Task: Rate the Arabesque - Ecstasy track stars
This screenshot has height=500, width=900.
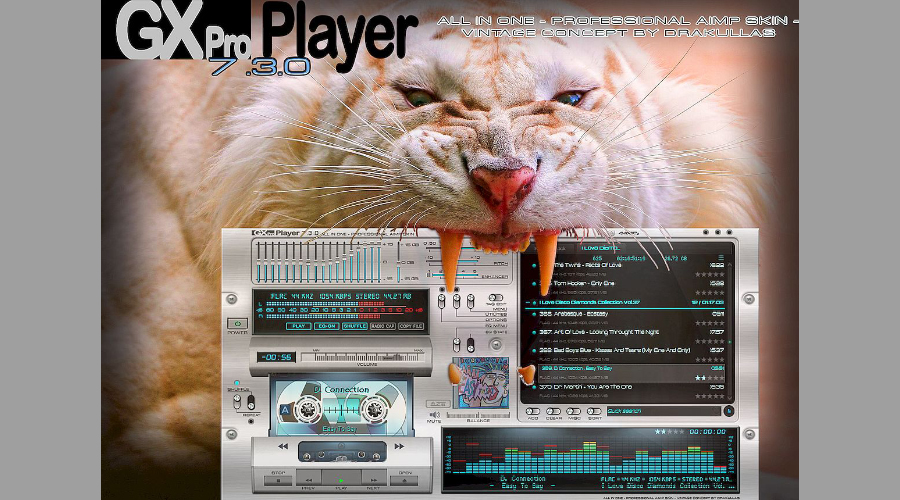Action: (710, 323)
